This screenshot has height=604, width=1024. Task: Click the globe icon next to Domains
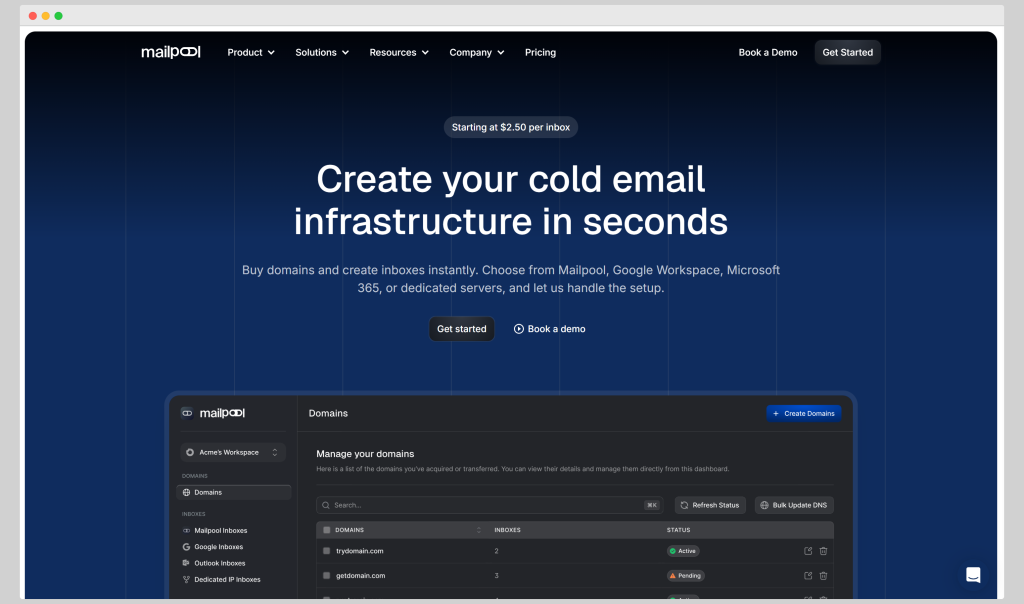pos(186,492)
